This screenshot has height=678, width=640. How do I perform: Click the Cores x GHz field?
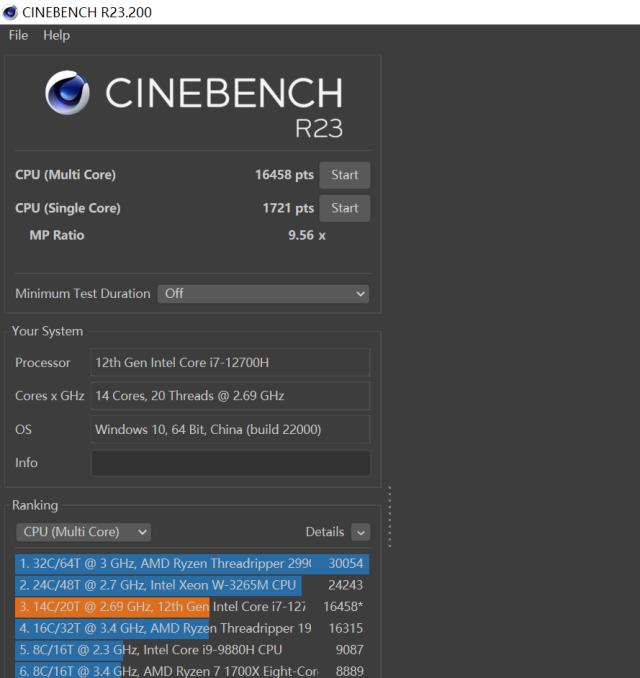230,396
